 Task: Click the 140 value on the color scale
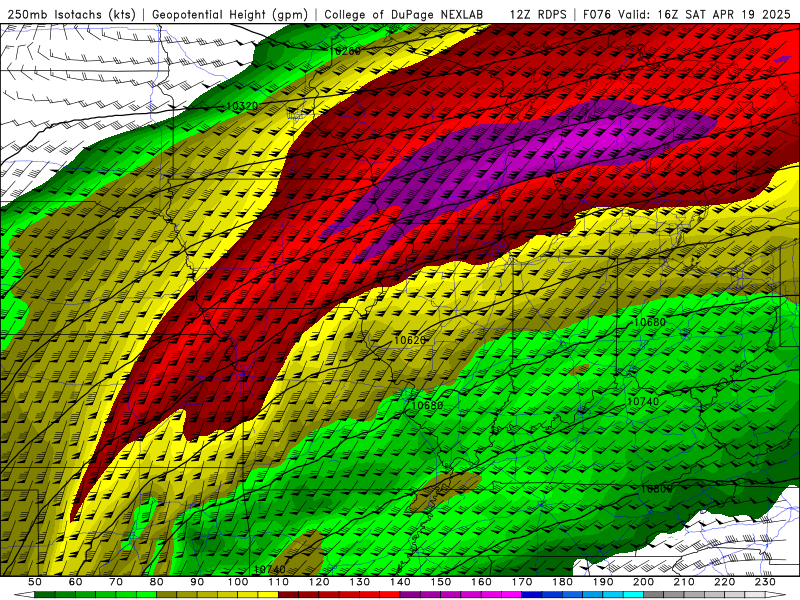[x=400, y=582]
